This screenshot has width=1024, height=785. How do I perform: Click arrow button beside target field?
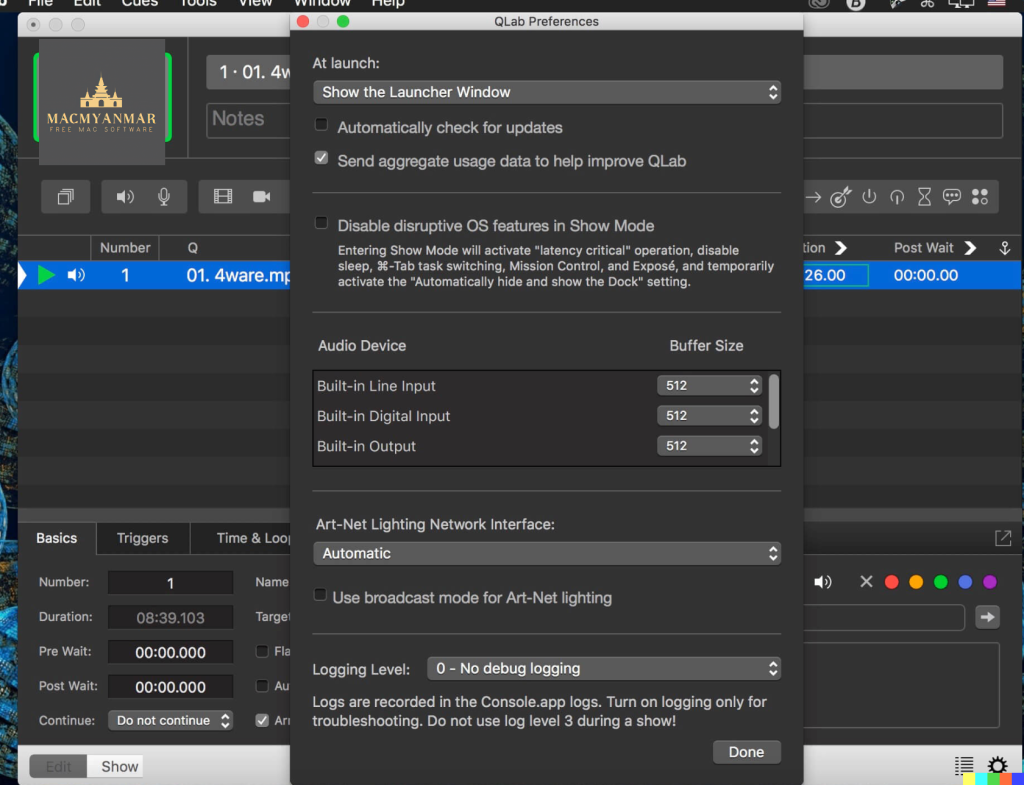point(987,617)
